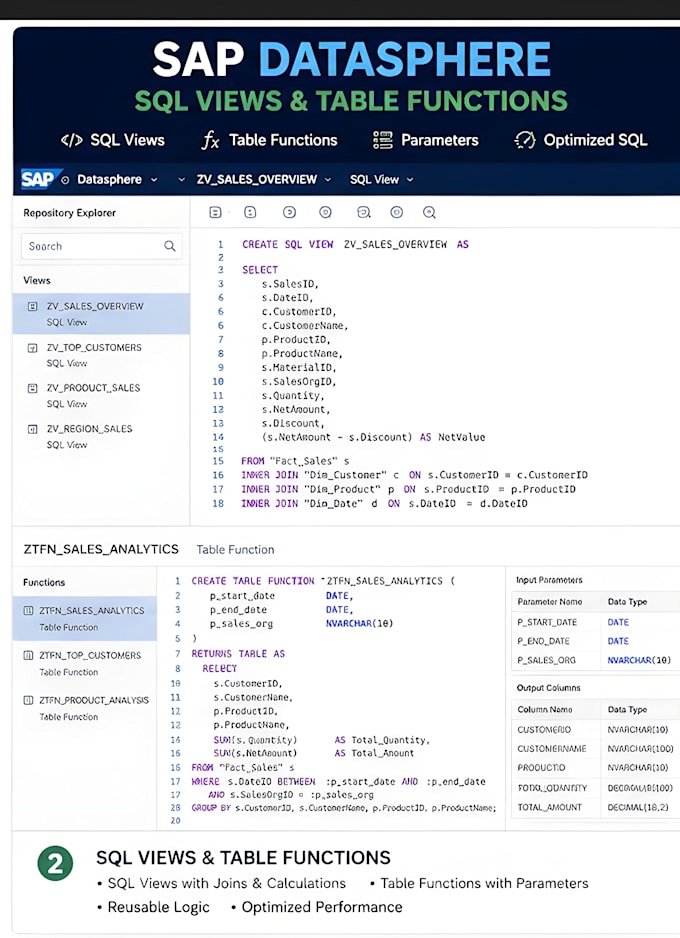
Task: Click the Table Functions banner label
Action: click(x=283, y=140)
